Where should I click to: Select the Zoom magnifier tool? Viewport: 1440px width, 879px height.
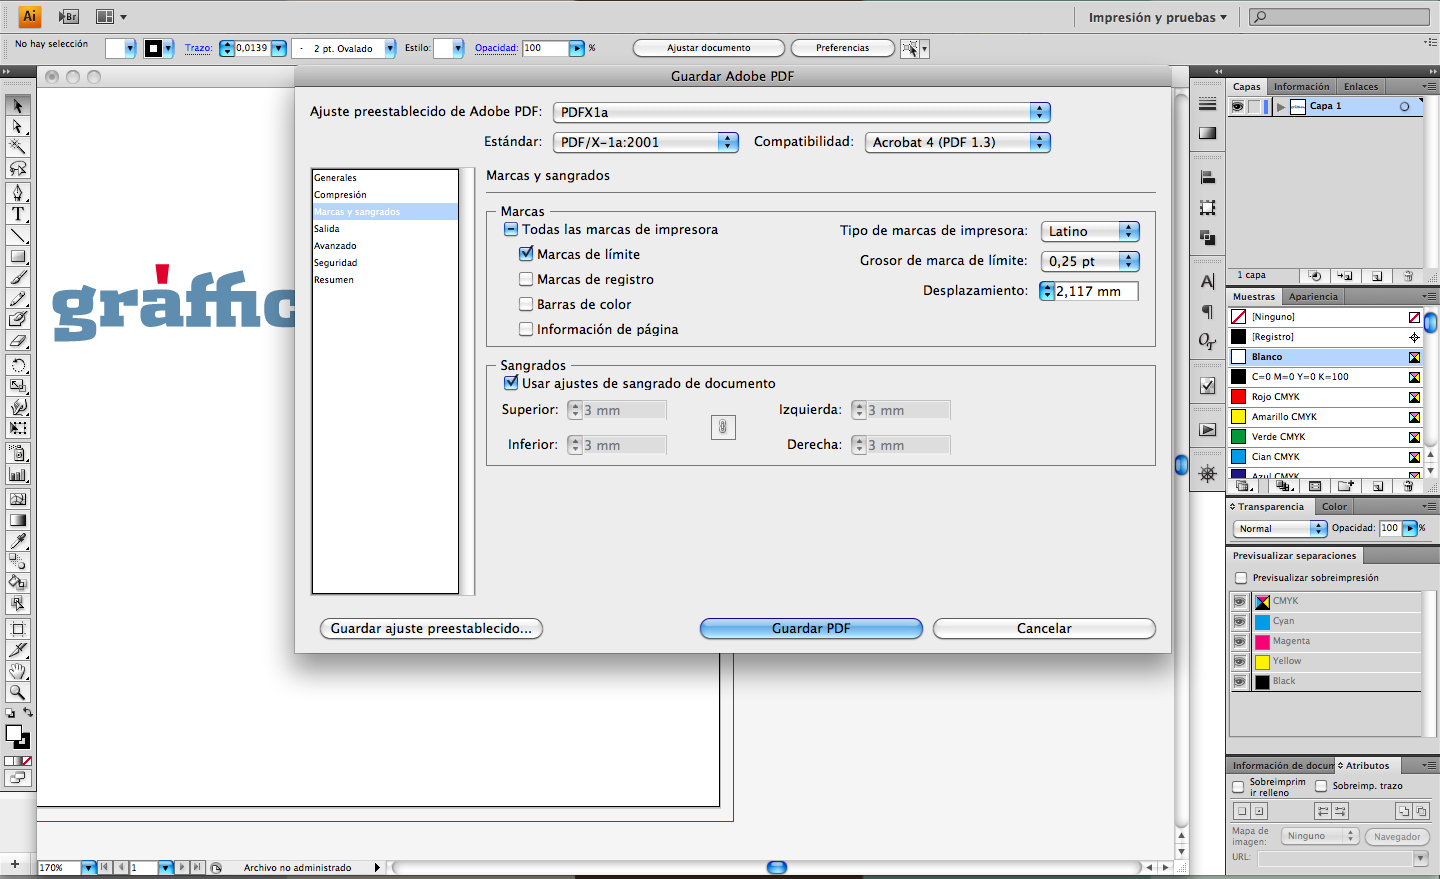[18, 692]
